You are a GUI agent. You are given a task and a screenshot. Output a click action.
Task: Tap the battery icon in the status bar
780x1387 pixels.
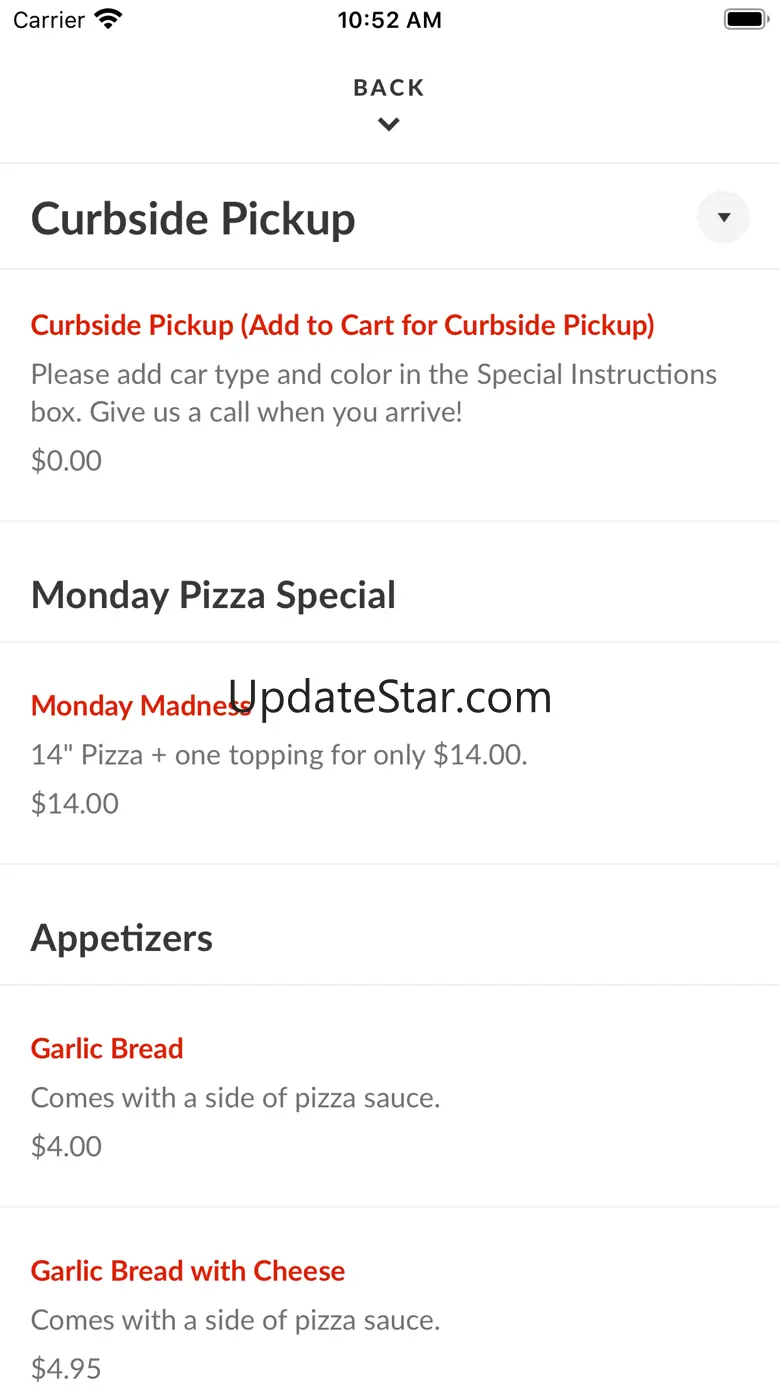pyautogui.click(x=745, y=19)
